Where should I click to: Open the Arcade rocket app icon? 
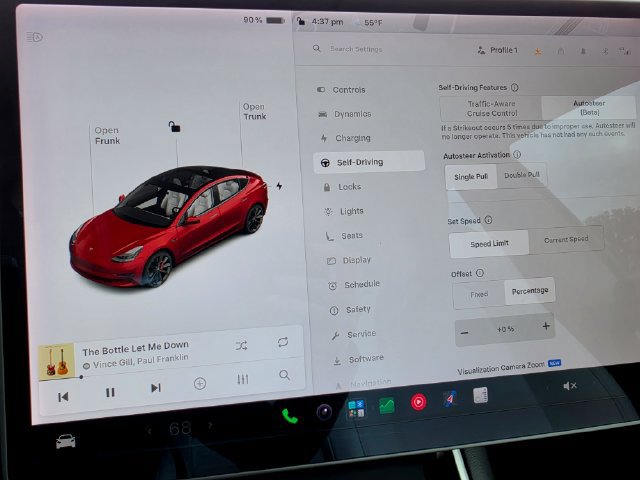(449, 399)
